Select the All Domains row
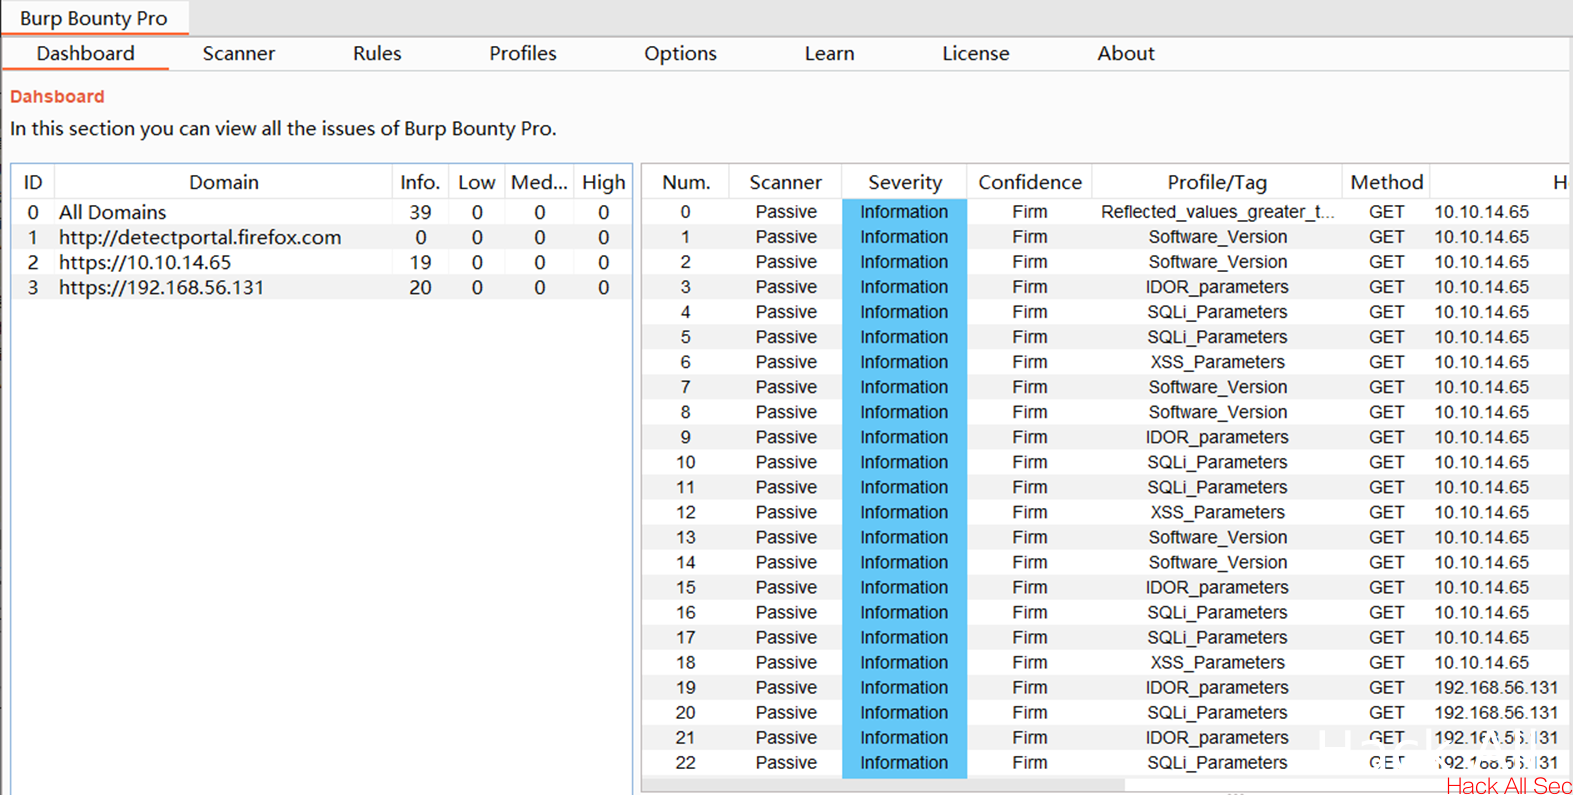The image size is (1573, 795). pos(322,212)
